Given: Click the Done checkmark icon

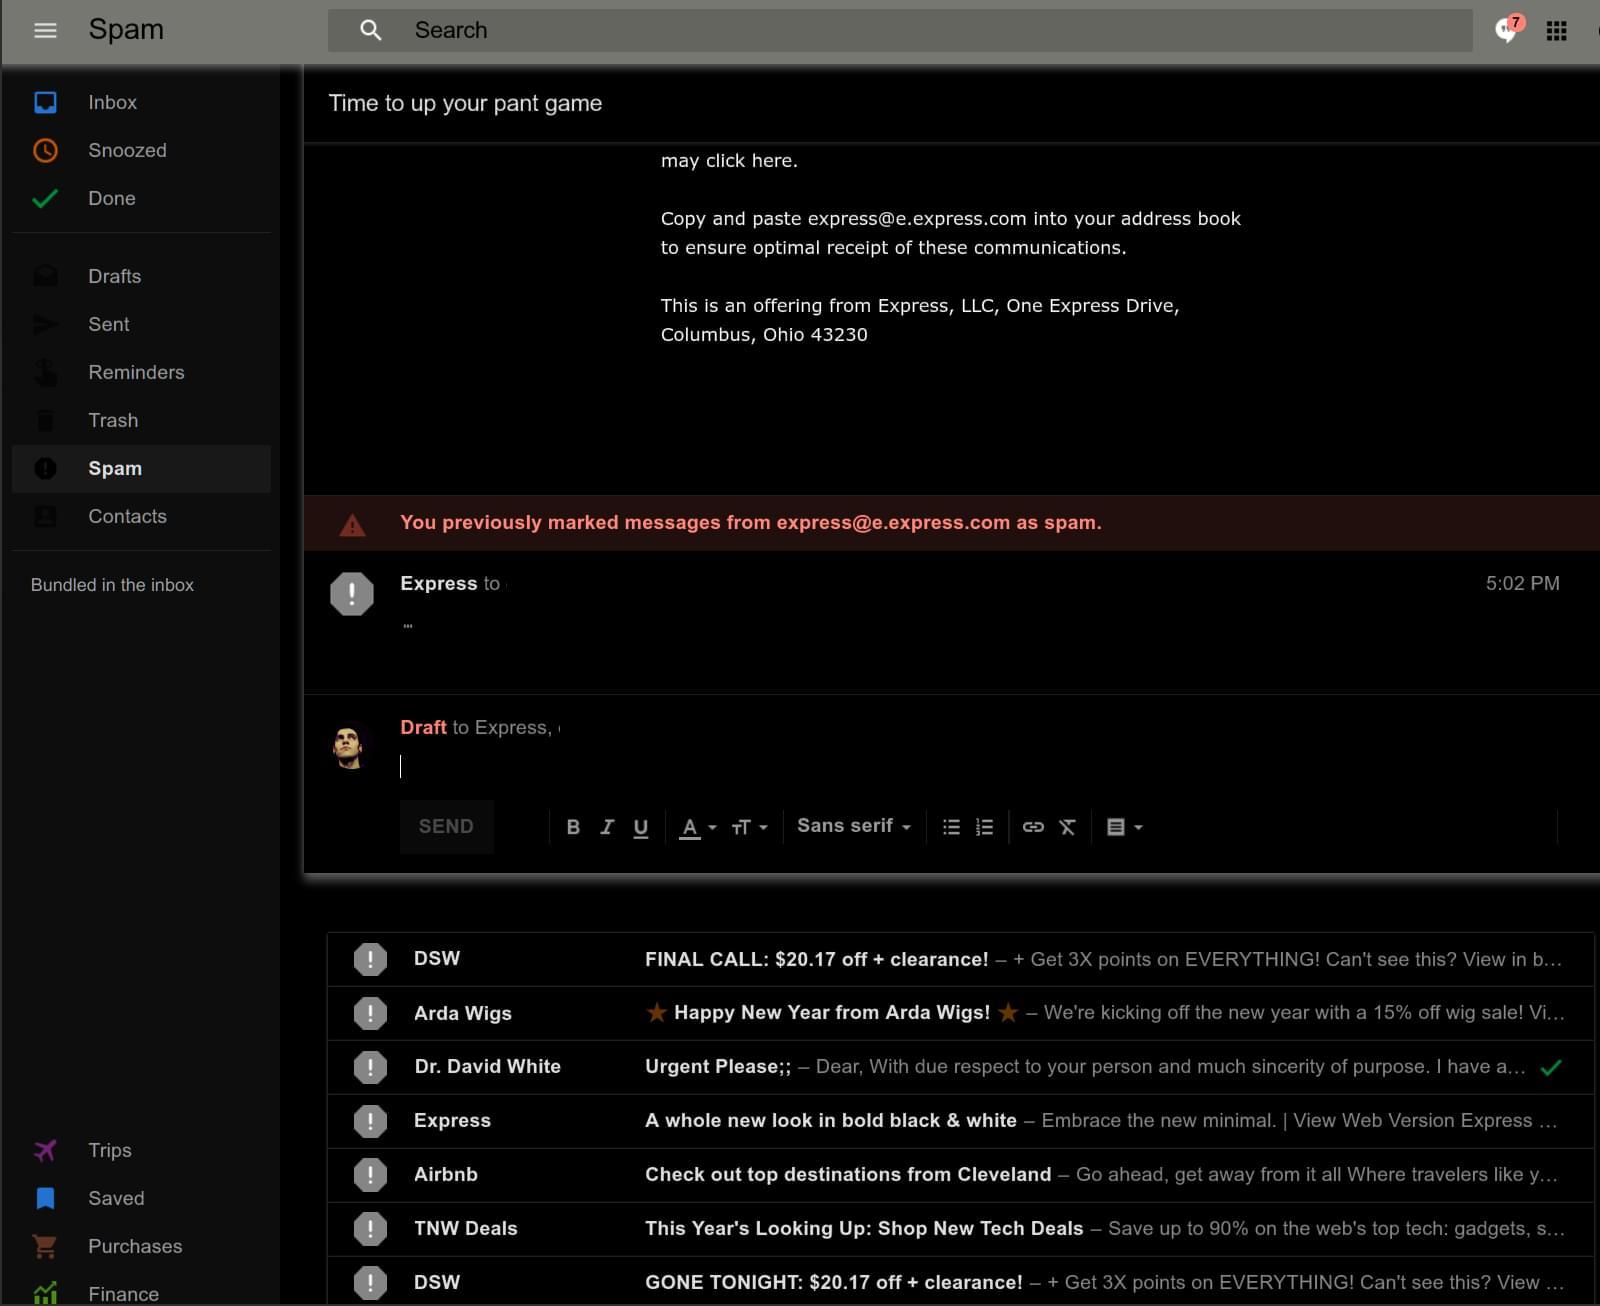Looking at the screenshot, I should coord(46,198).
